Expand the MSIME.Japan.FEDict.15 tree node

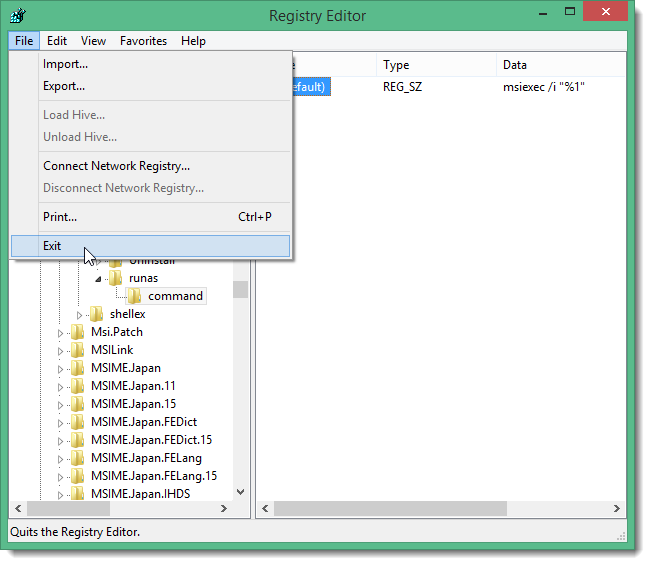tap(60, 441)
